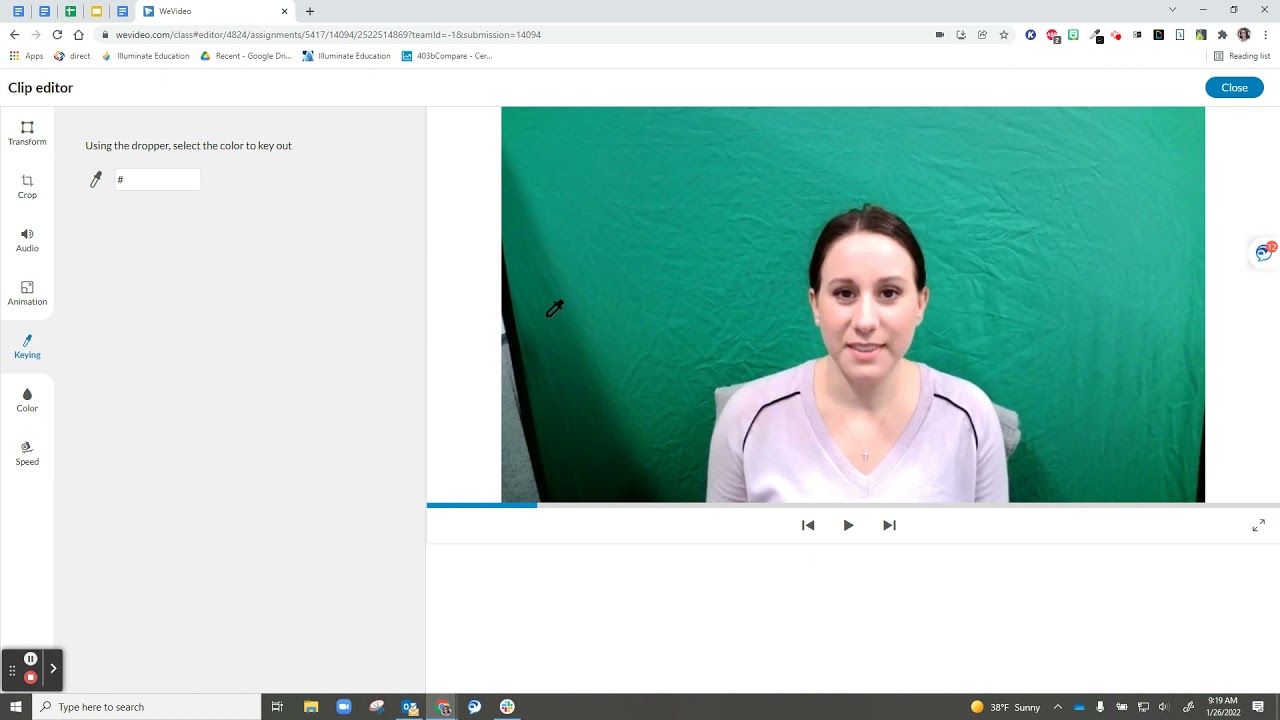Stop the screen recording
Image resolution: width=1280 pixels, height=720 pixels.
(x=31, y=677)
